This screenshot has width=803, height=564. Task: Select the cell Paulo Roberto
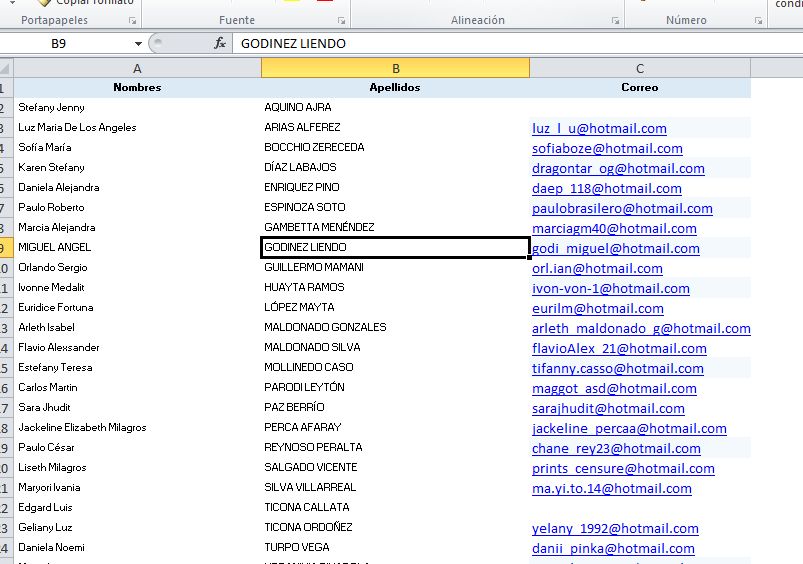tap(137, 207)
